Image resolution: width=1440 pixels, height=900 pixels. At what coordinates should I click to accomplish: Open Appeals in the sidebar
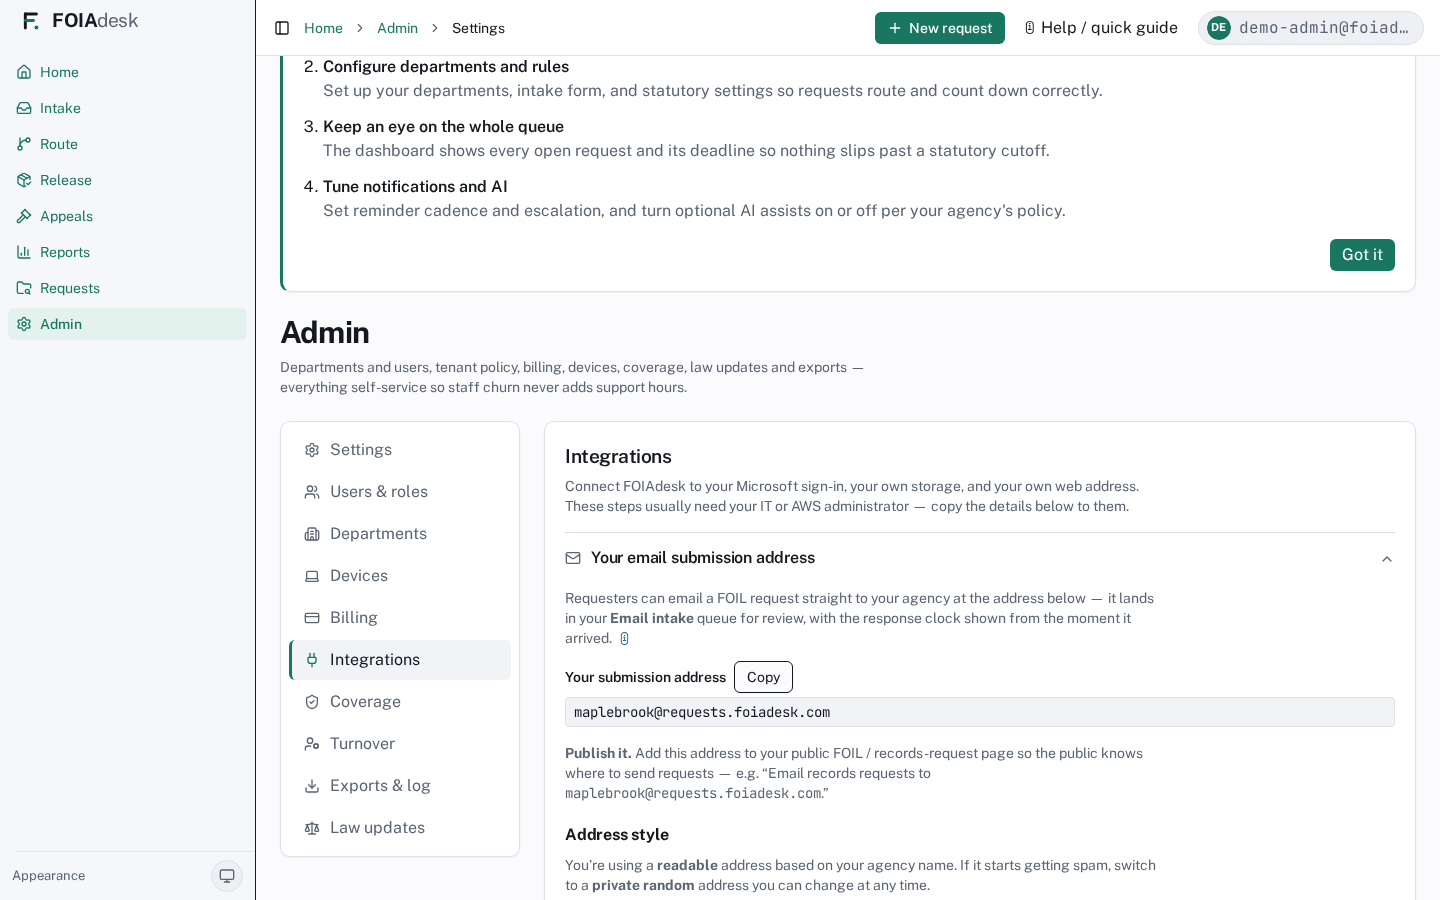127,216
